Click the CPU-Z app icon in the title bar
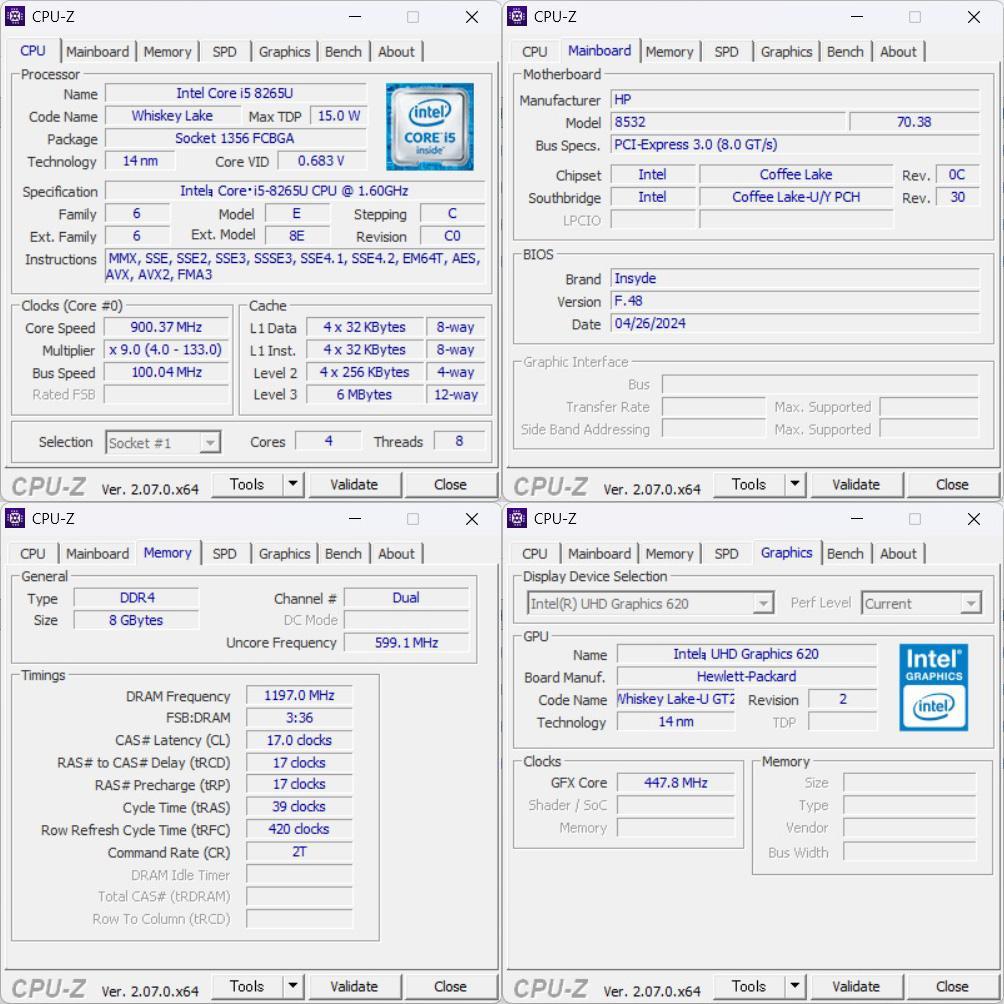 click(16, 17)
